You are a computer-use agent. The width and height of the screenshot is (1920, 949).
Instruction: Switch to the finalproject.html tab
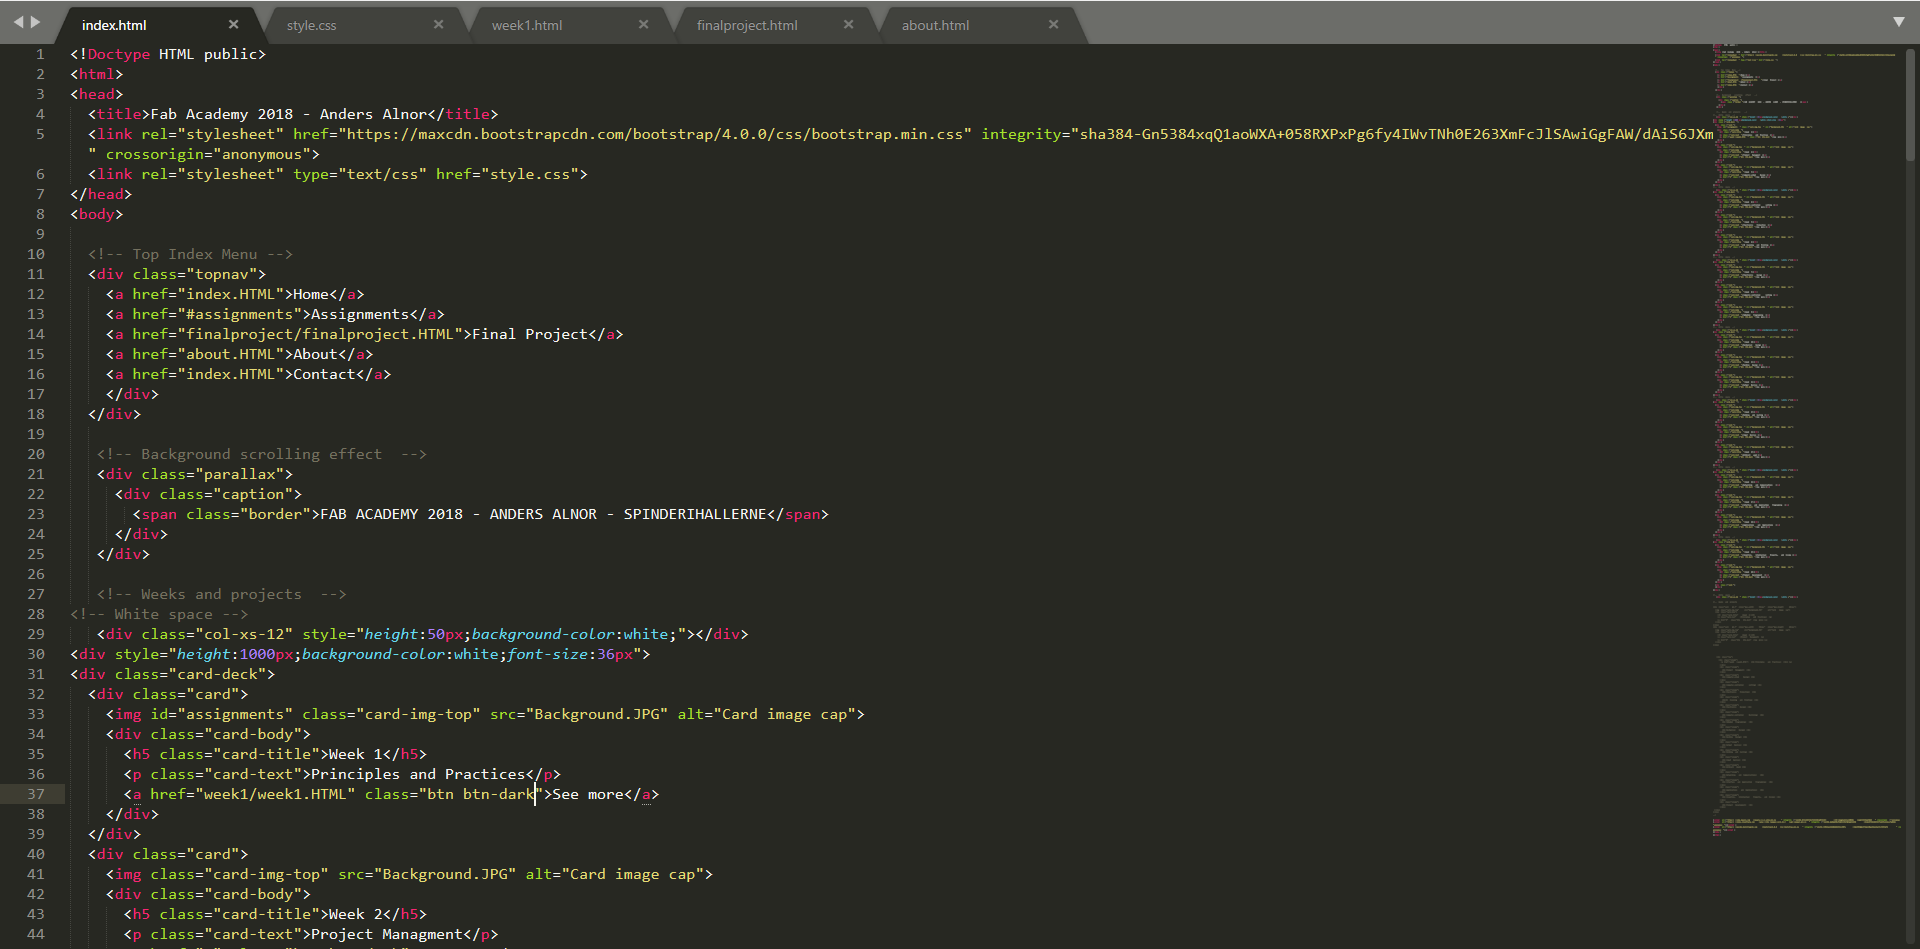[747, 25]
